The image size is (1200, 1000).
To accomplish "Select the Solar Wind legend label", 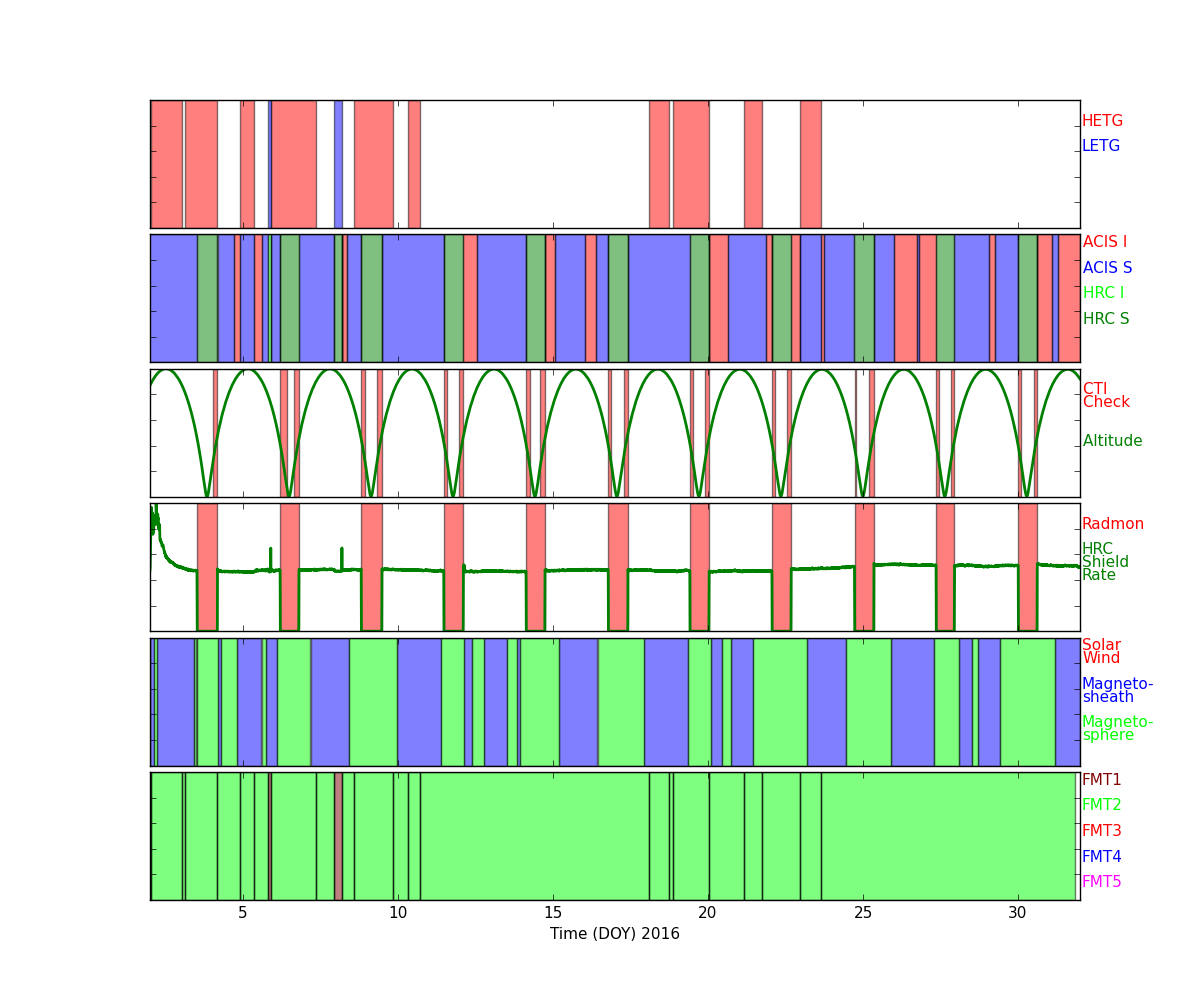I will [x=1101, y=652].
